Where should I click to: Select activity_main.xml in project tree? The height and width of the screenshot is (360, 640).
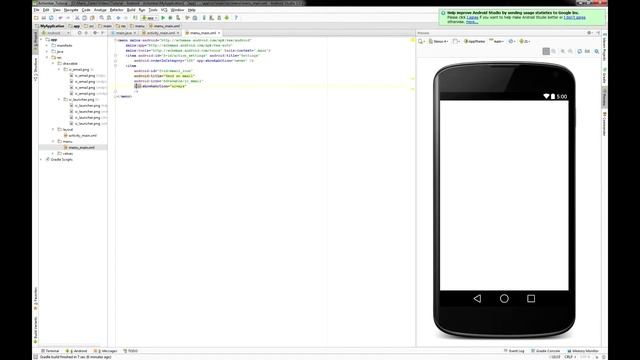pos(80,136)
